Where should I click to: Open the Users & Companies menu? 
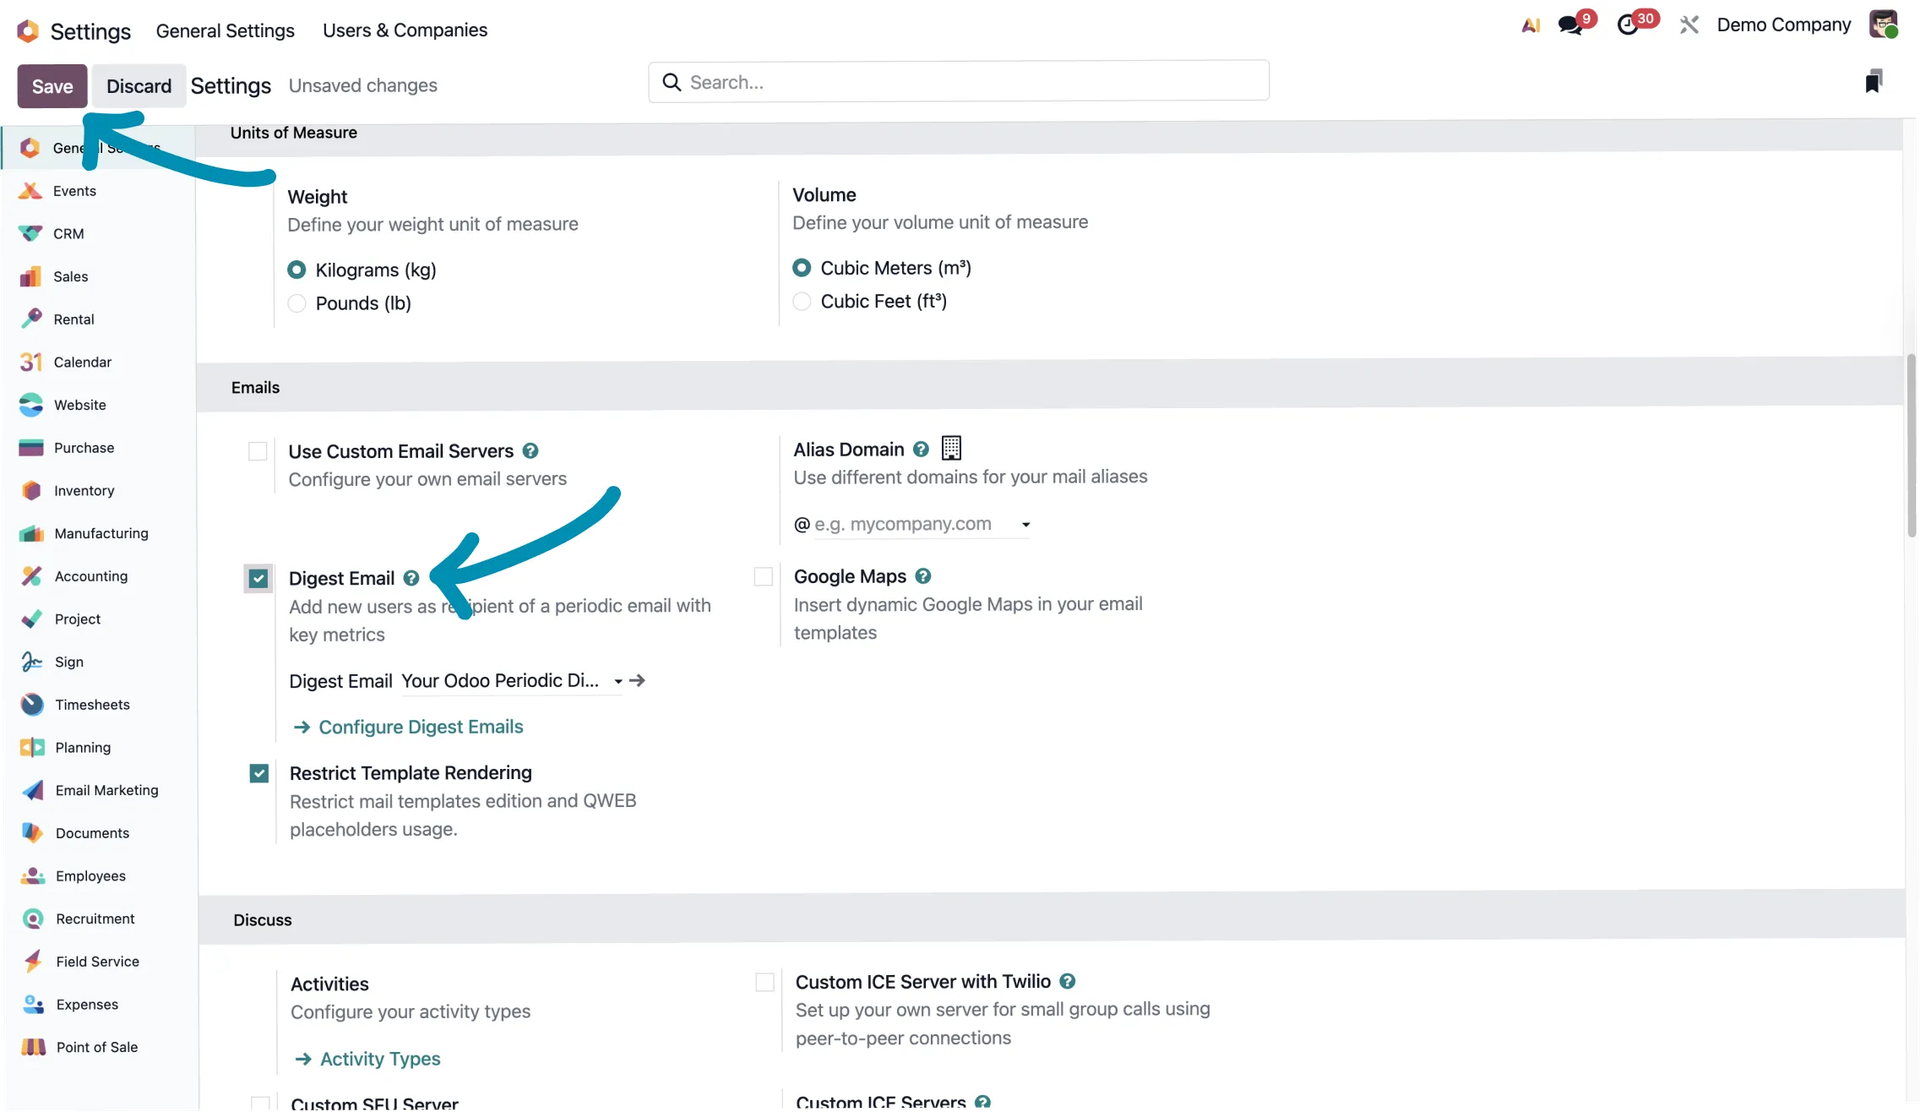tap(405, 30)
